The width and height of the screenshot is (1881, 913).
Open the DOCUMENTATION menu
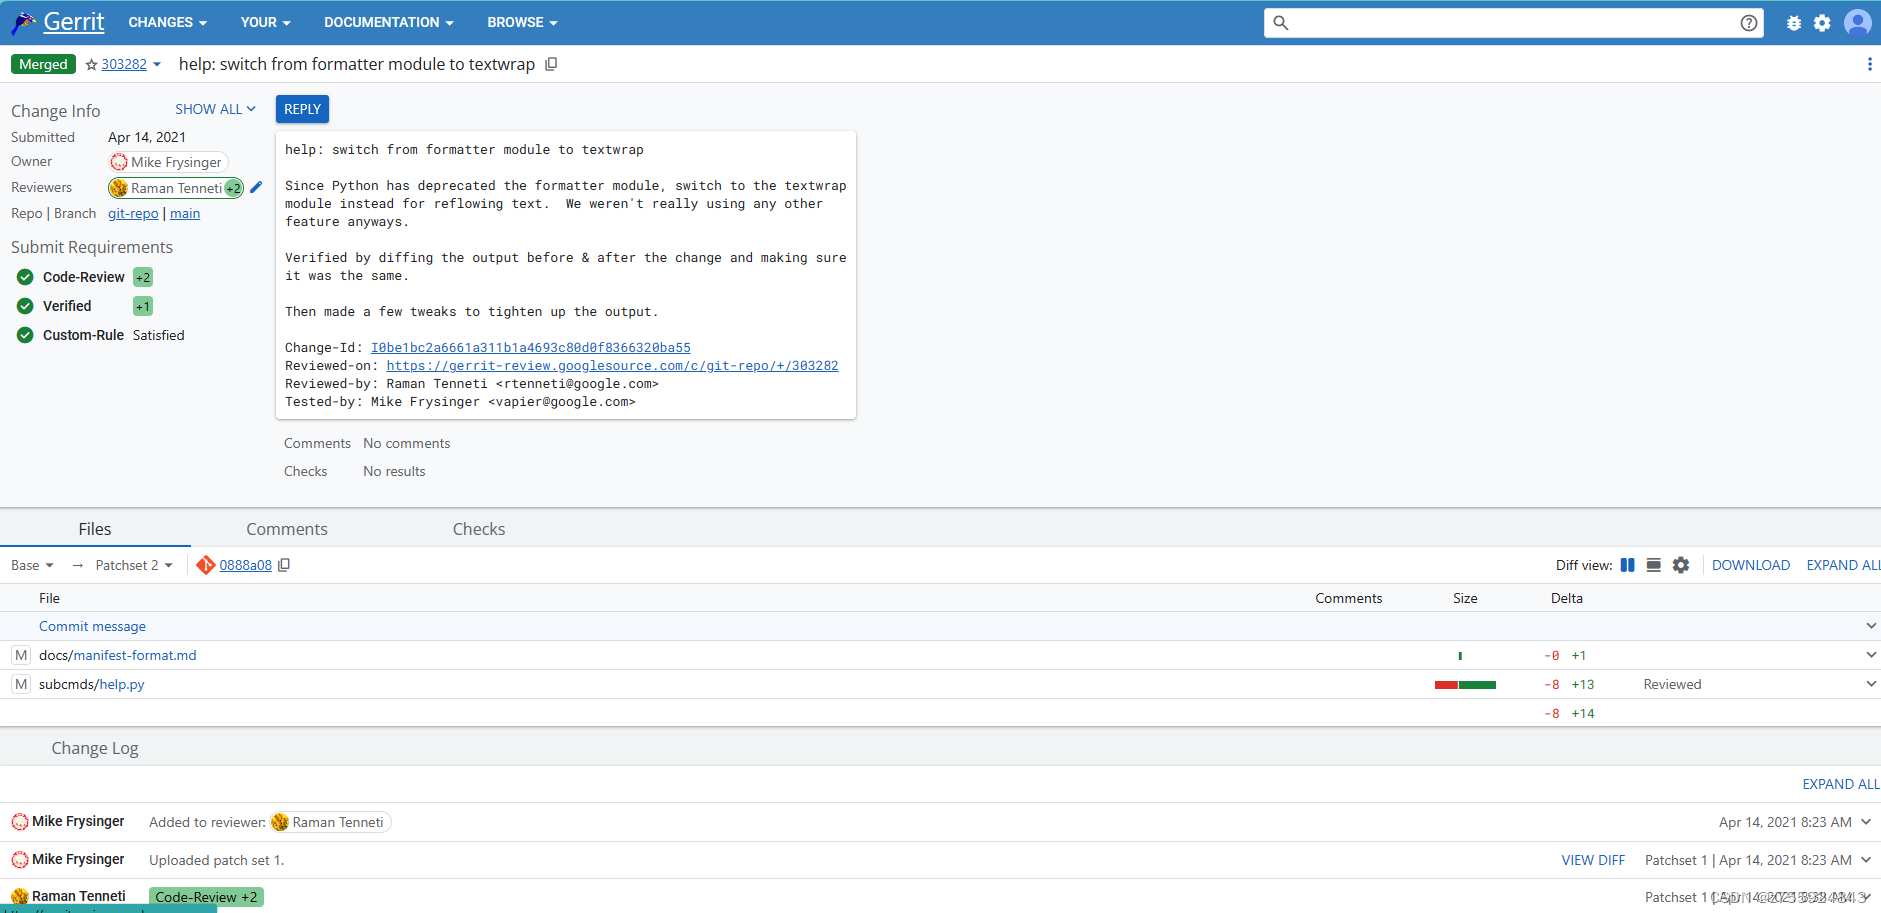(389, 22)
